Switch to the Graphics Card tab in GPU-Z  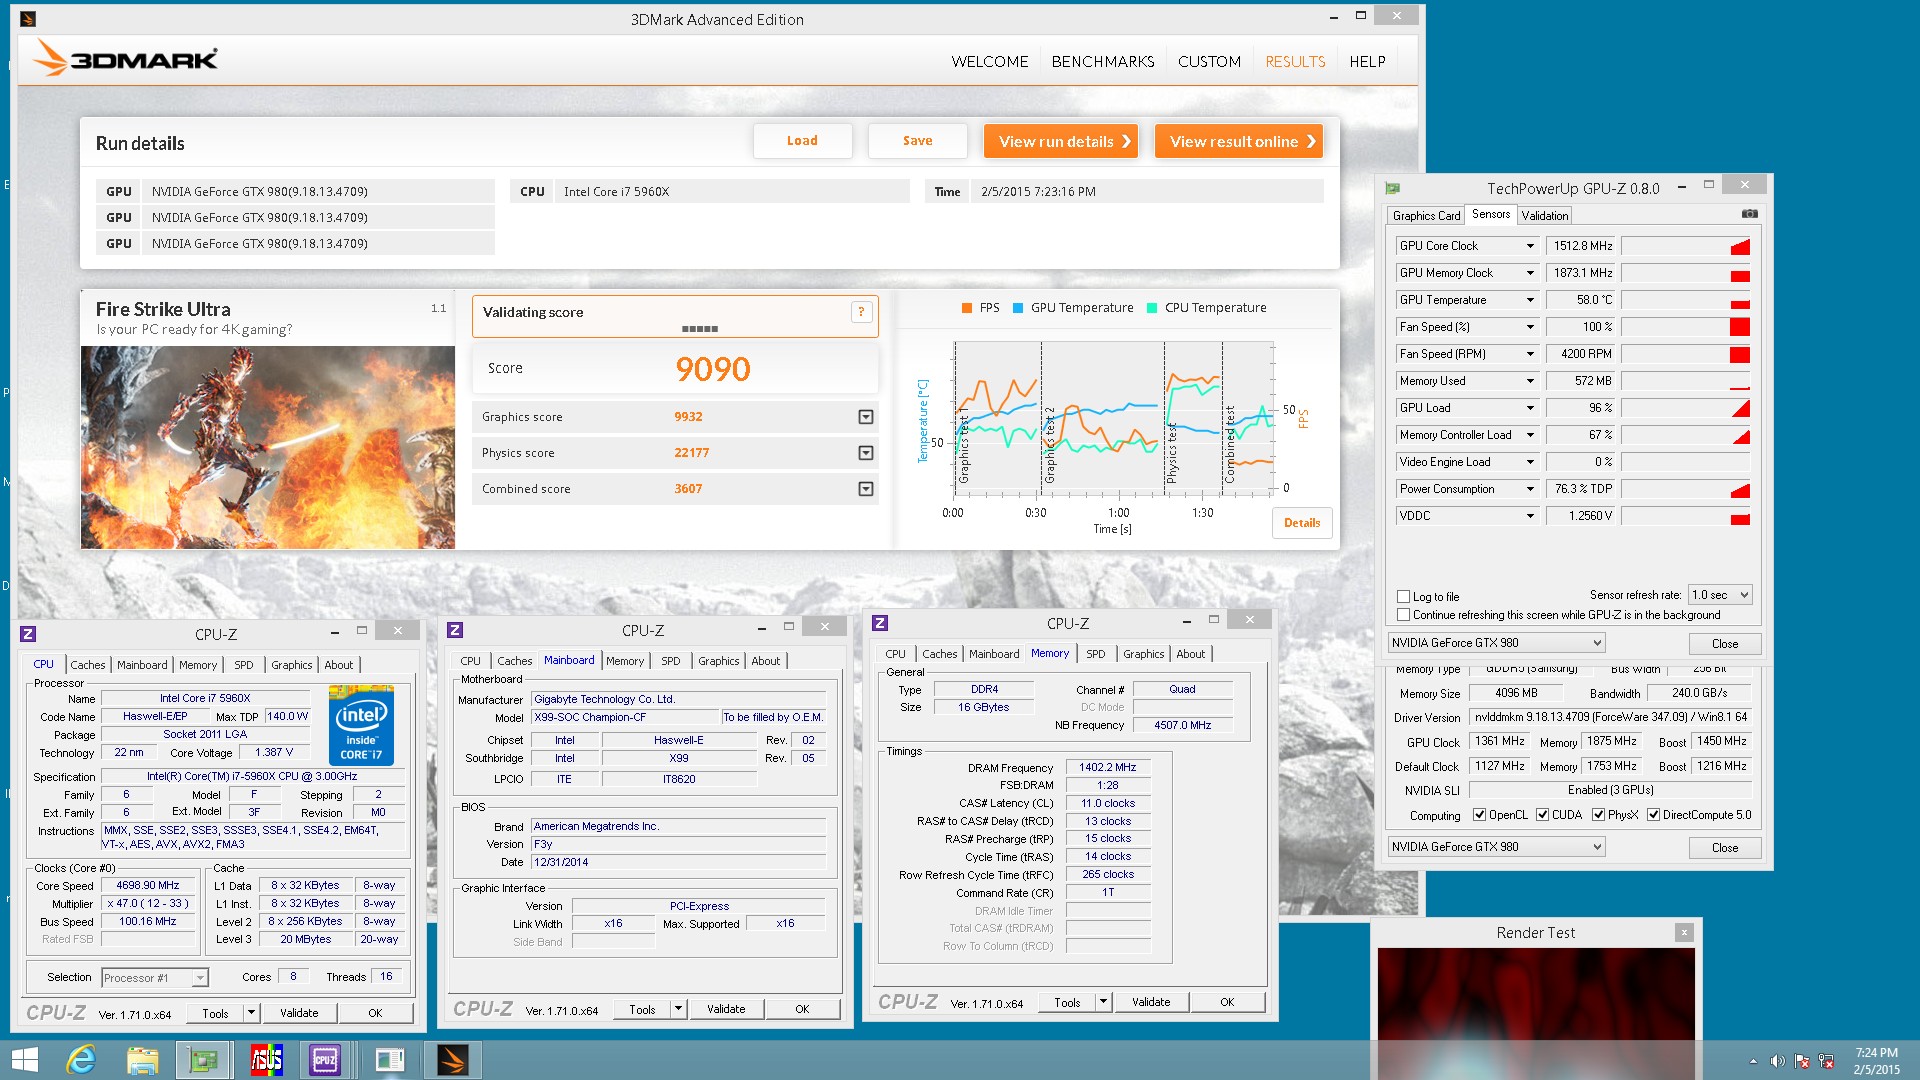1426,215
